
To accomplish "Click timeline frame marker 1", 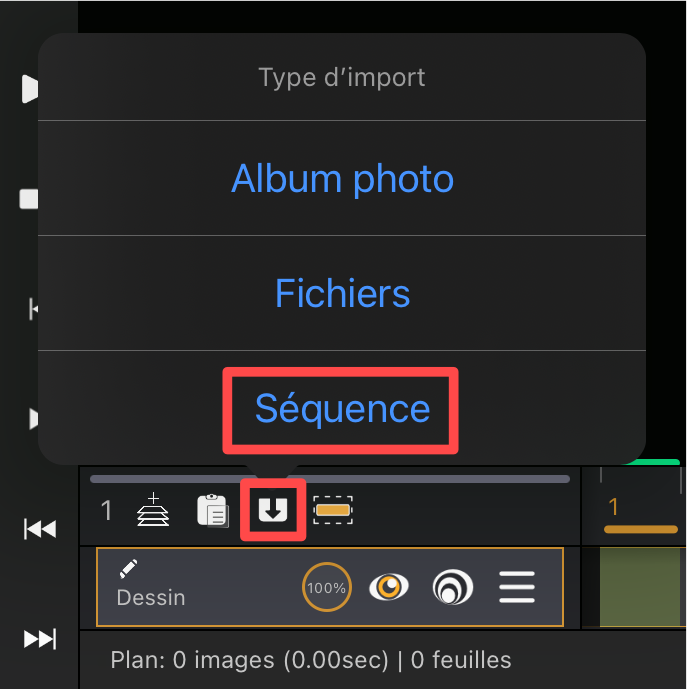I will (x=614, y=507).
